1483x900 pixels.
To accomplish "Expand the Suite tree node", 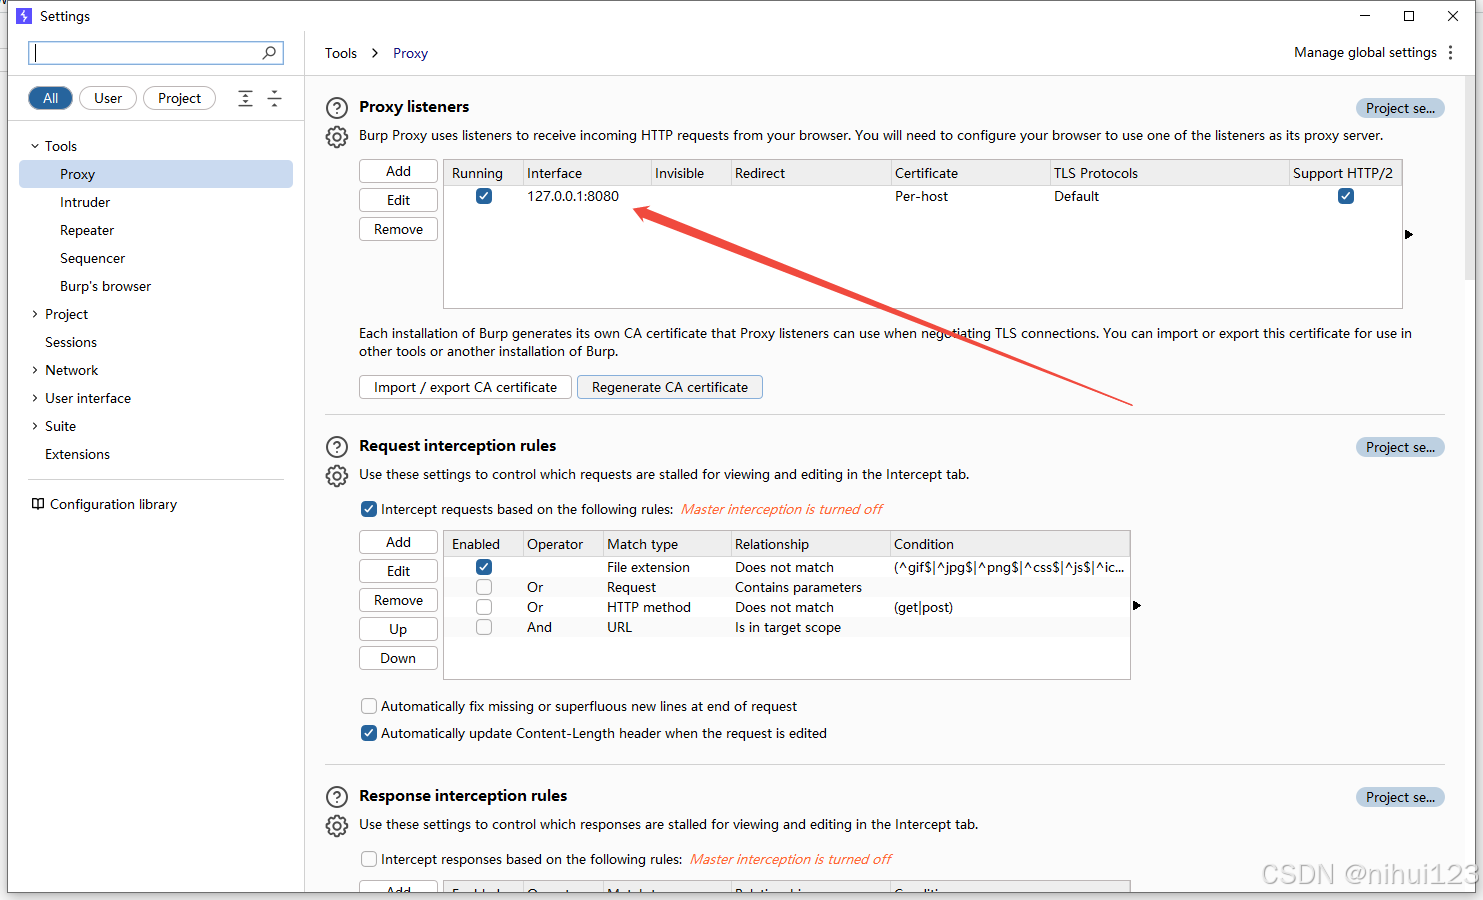I will tap(35, 426).
